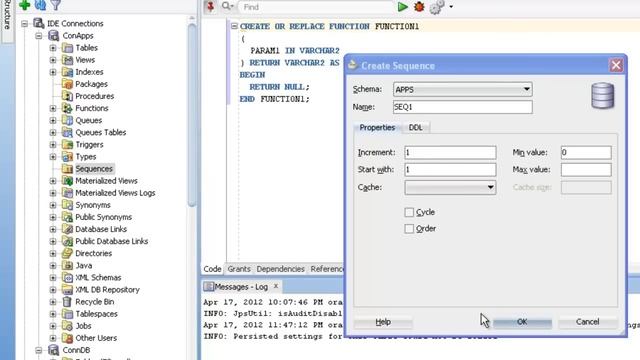The width and height of the screenshot is (640, 360).
Task: Click the gears compile icon
Action: [437, 7]
